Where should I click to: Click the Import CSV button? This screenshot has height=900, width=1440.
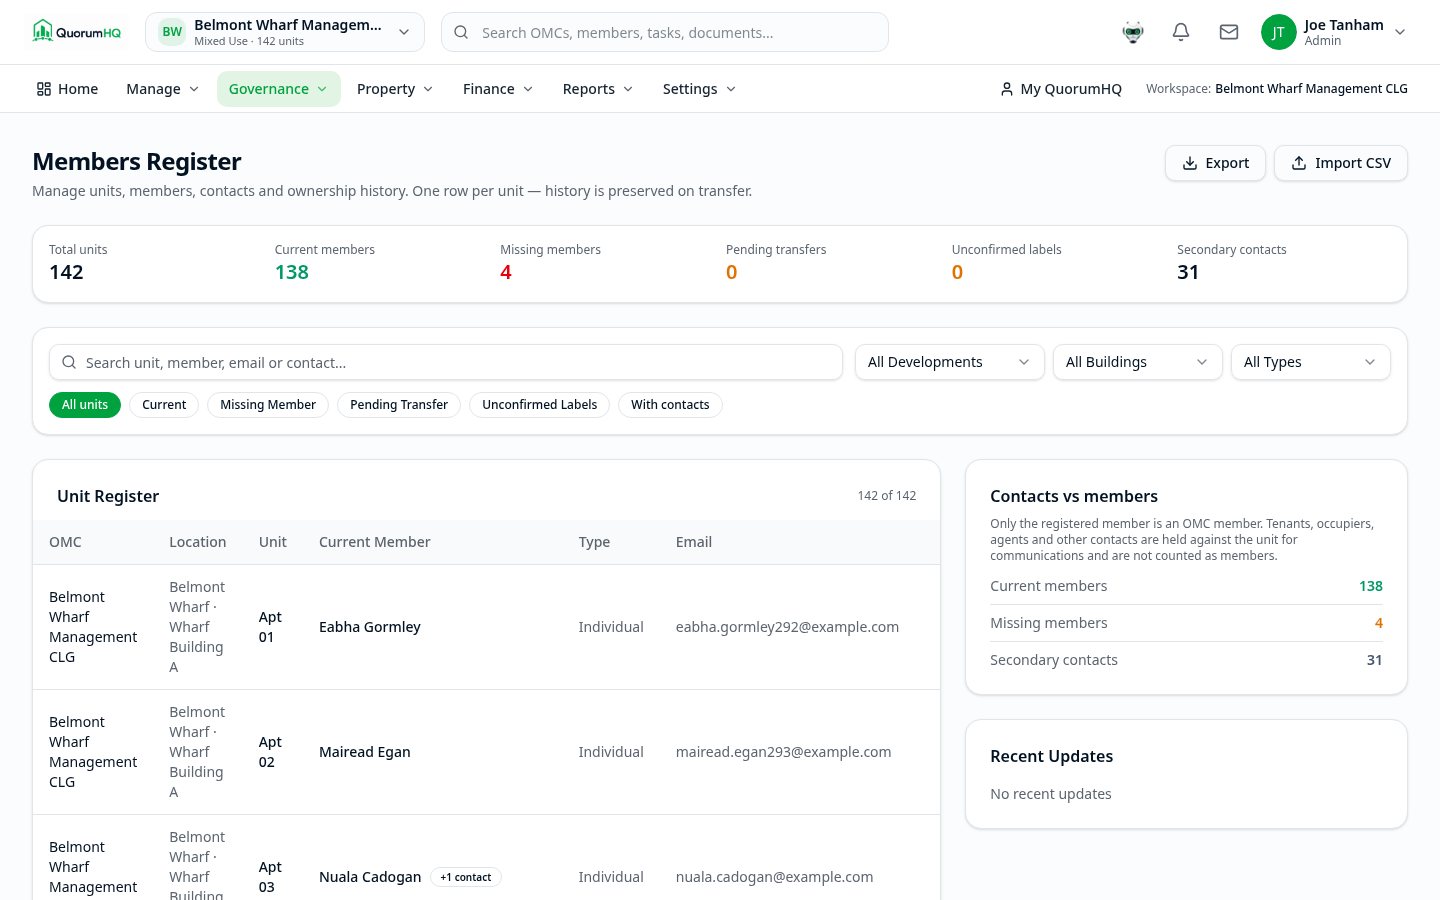pos(1341,163)
